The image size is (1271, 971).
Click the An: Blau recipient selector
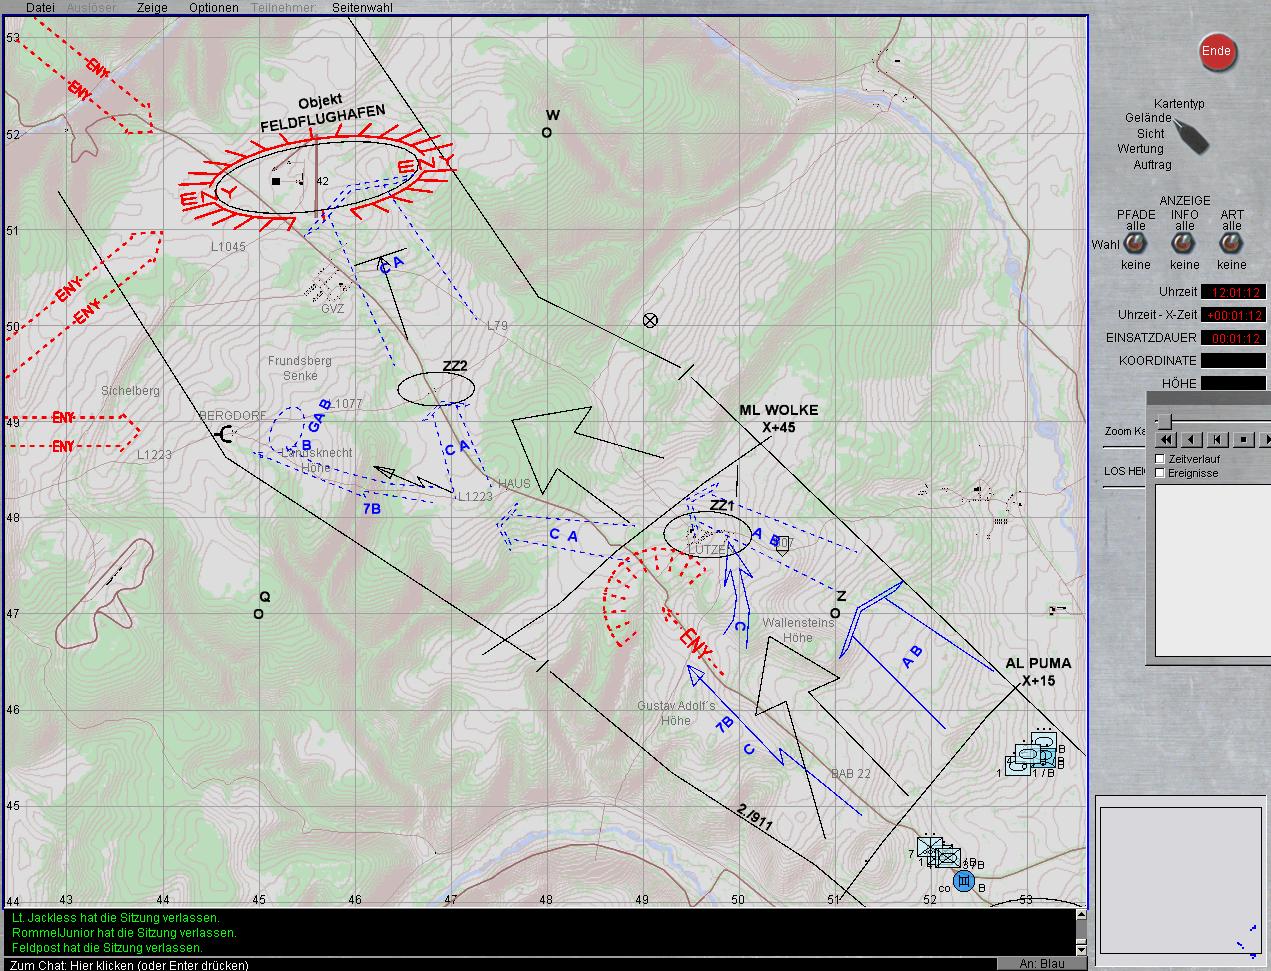point(1041,964)
